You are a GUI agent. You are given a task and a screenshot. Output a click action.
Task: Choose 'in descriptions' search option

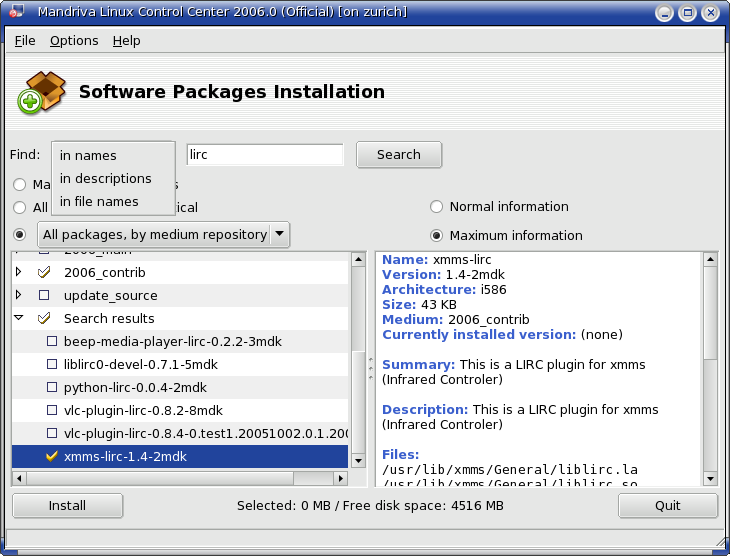pos(113,178)
